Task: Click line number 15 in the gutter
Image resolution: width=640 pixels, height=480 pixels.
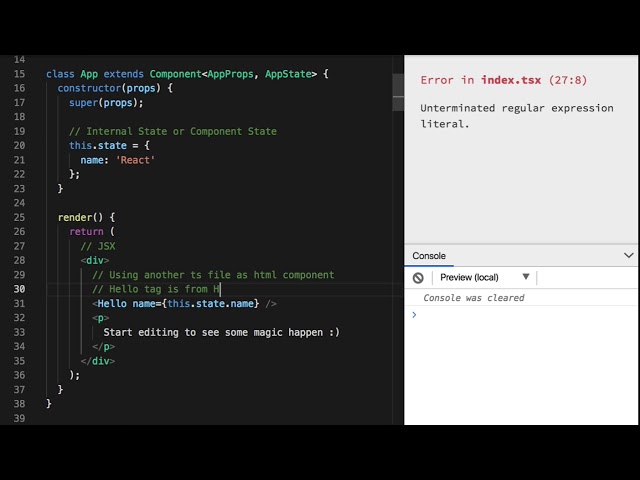Action: (20, 74)
